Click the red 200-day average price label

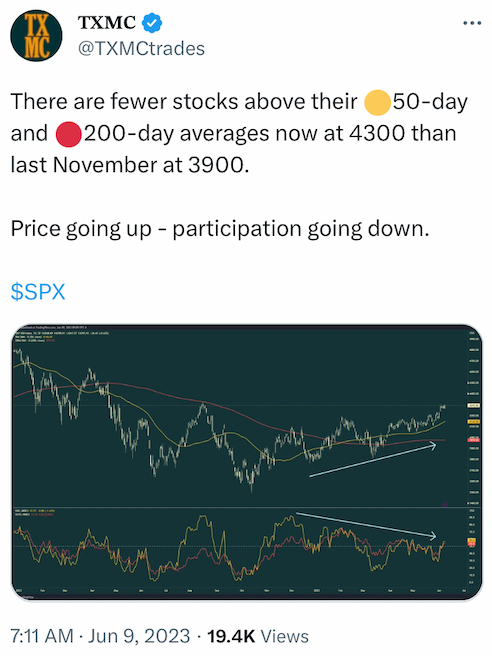[473, 440]
